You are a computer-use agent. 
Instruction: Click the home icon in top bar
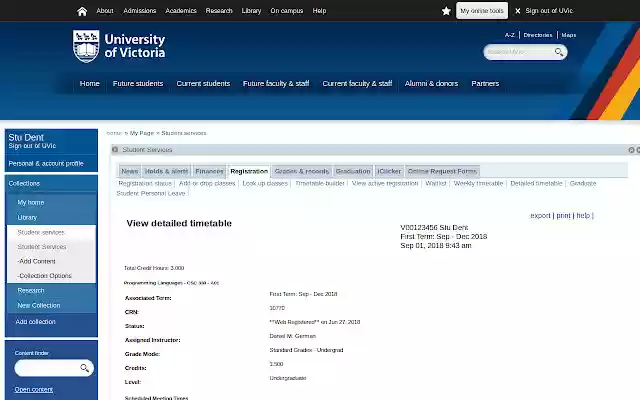(x=82, y=11)
